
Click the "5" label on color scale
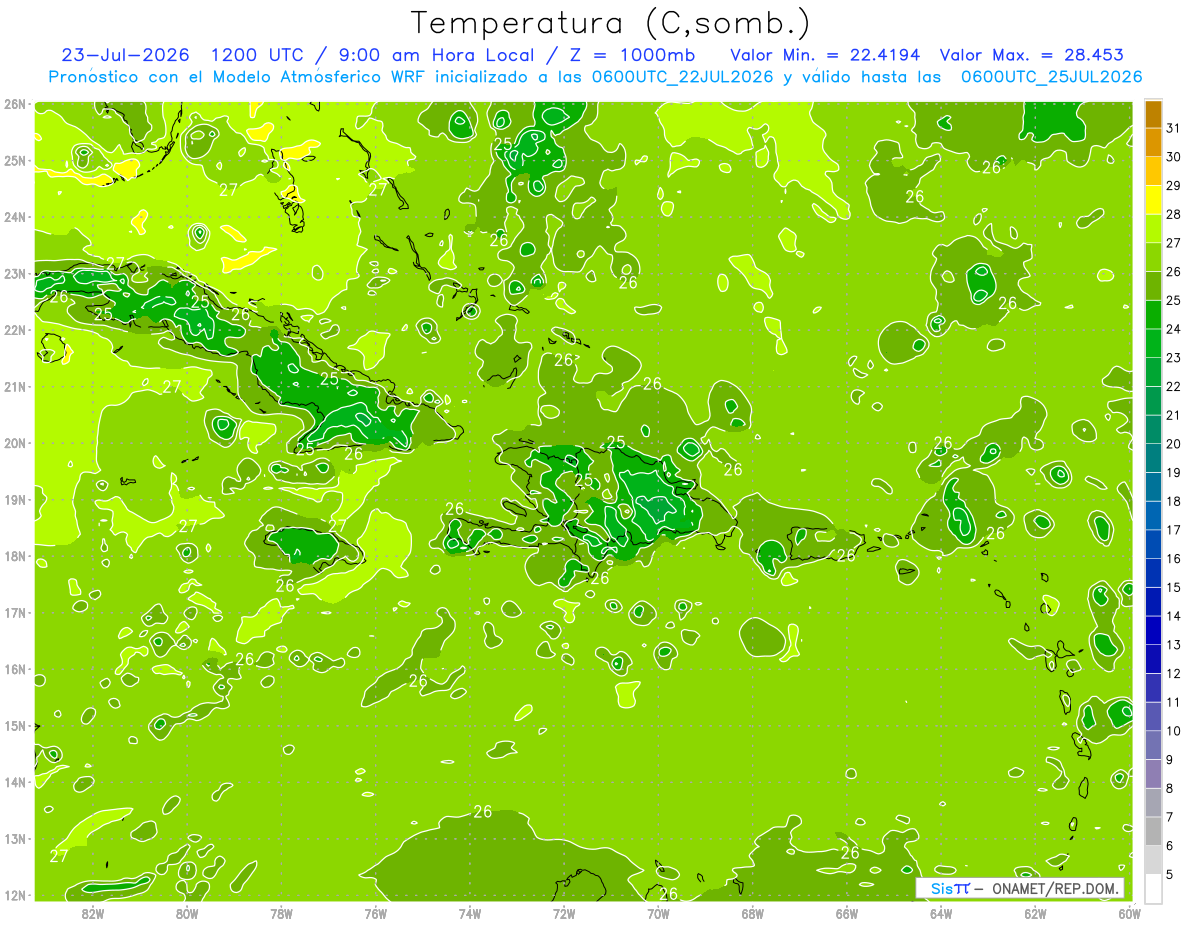point(1170,875)
